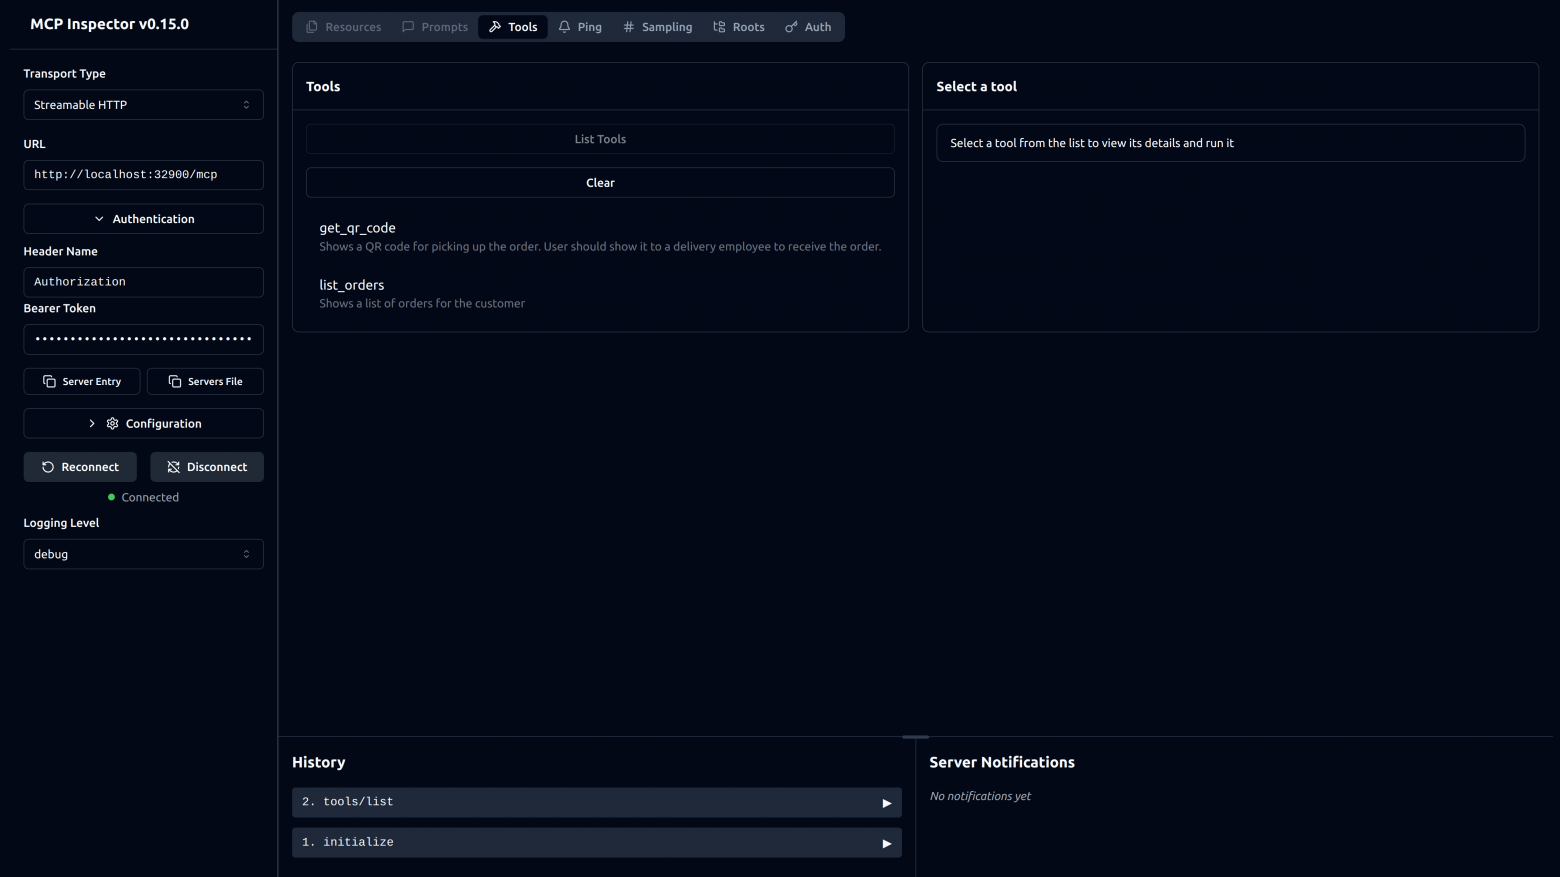Screen dimensions: 1560x877
Task: Collapse the Authentication section
Action: pyautogui.click(x=143, y=219)
